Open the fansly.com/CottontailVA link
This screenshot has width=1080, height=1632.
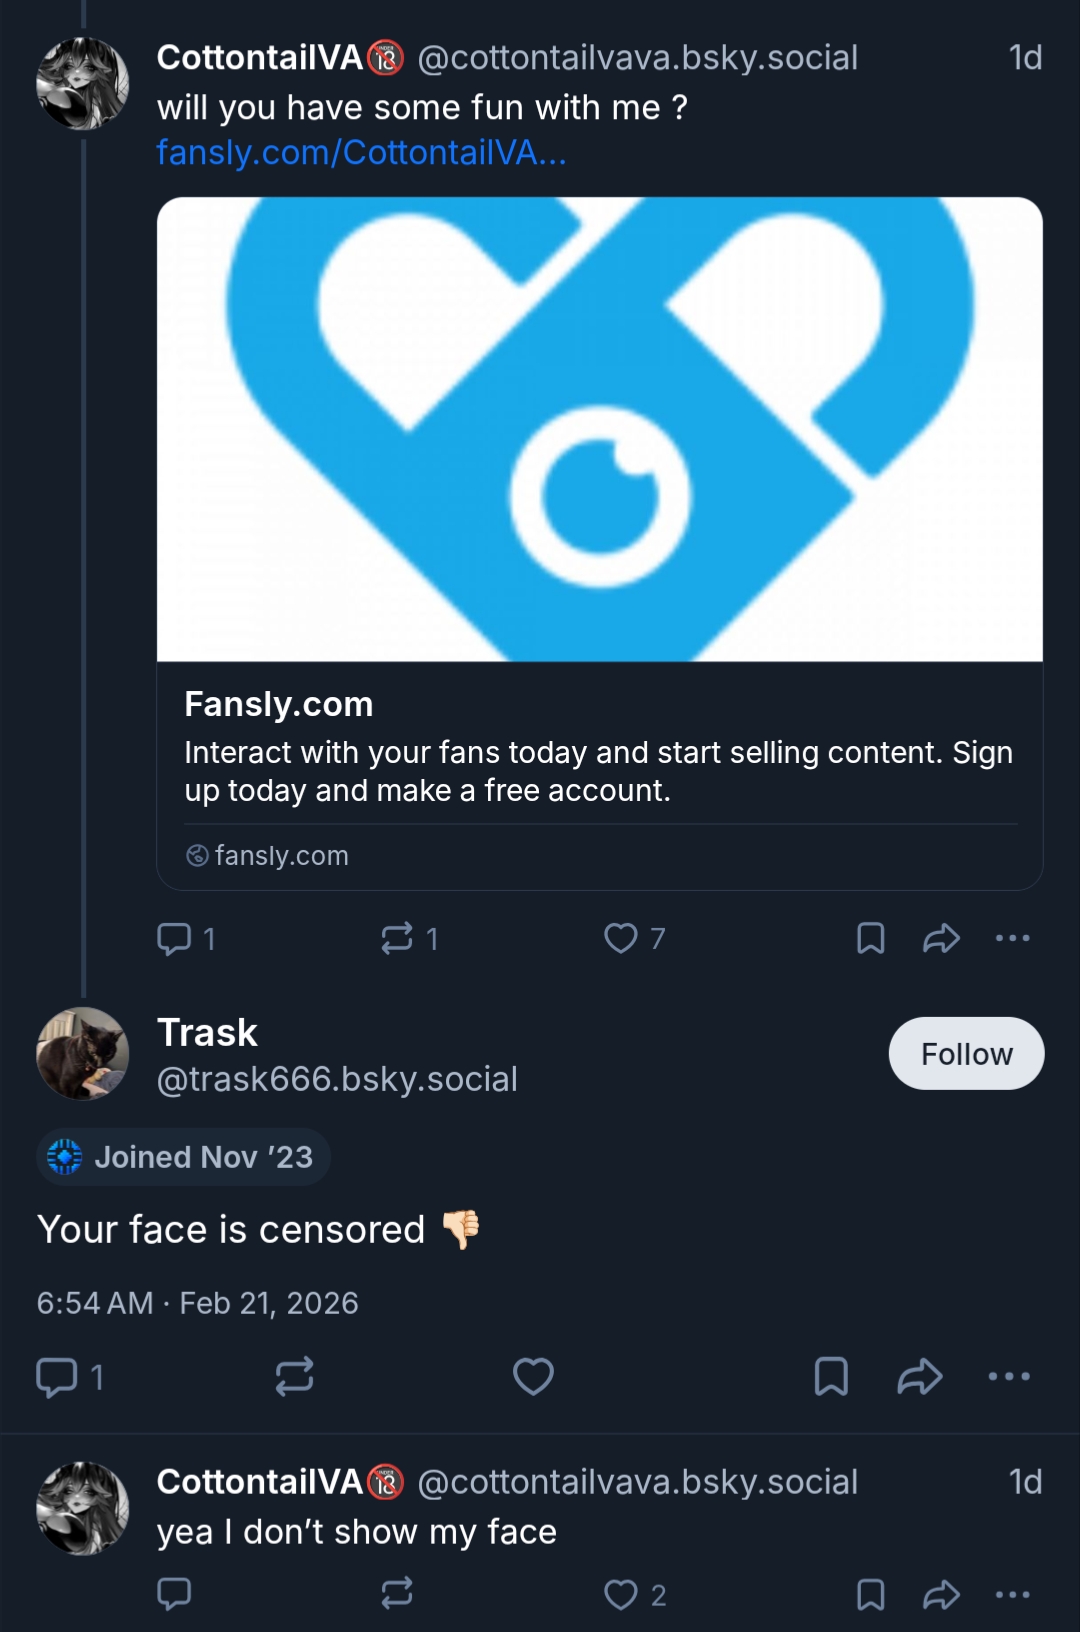[x=361, y=153]
